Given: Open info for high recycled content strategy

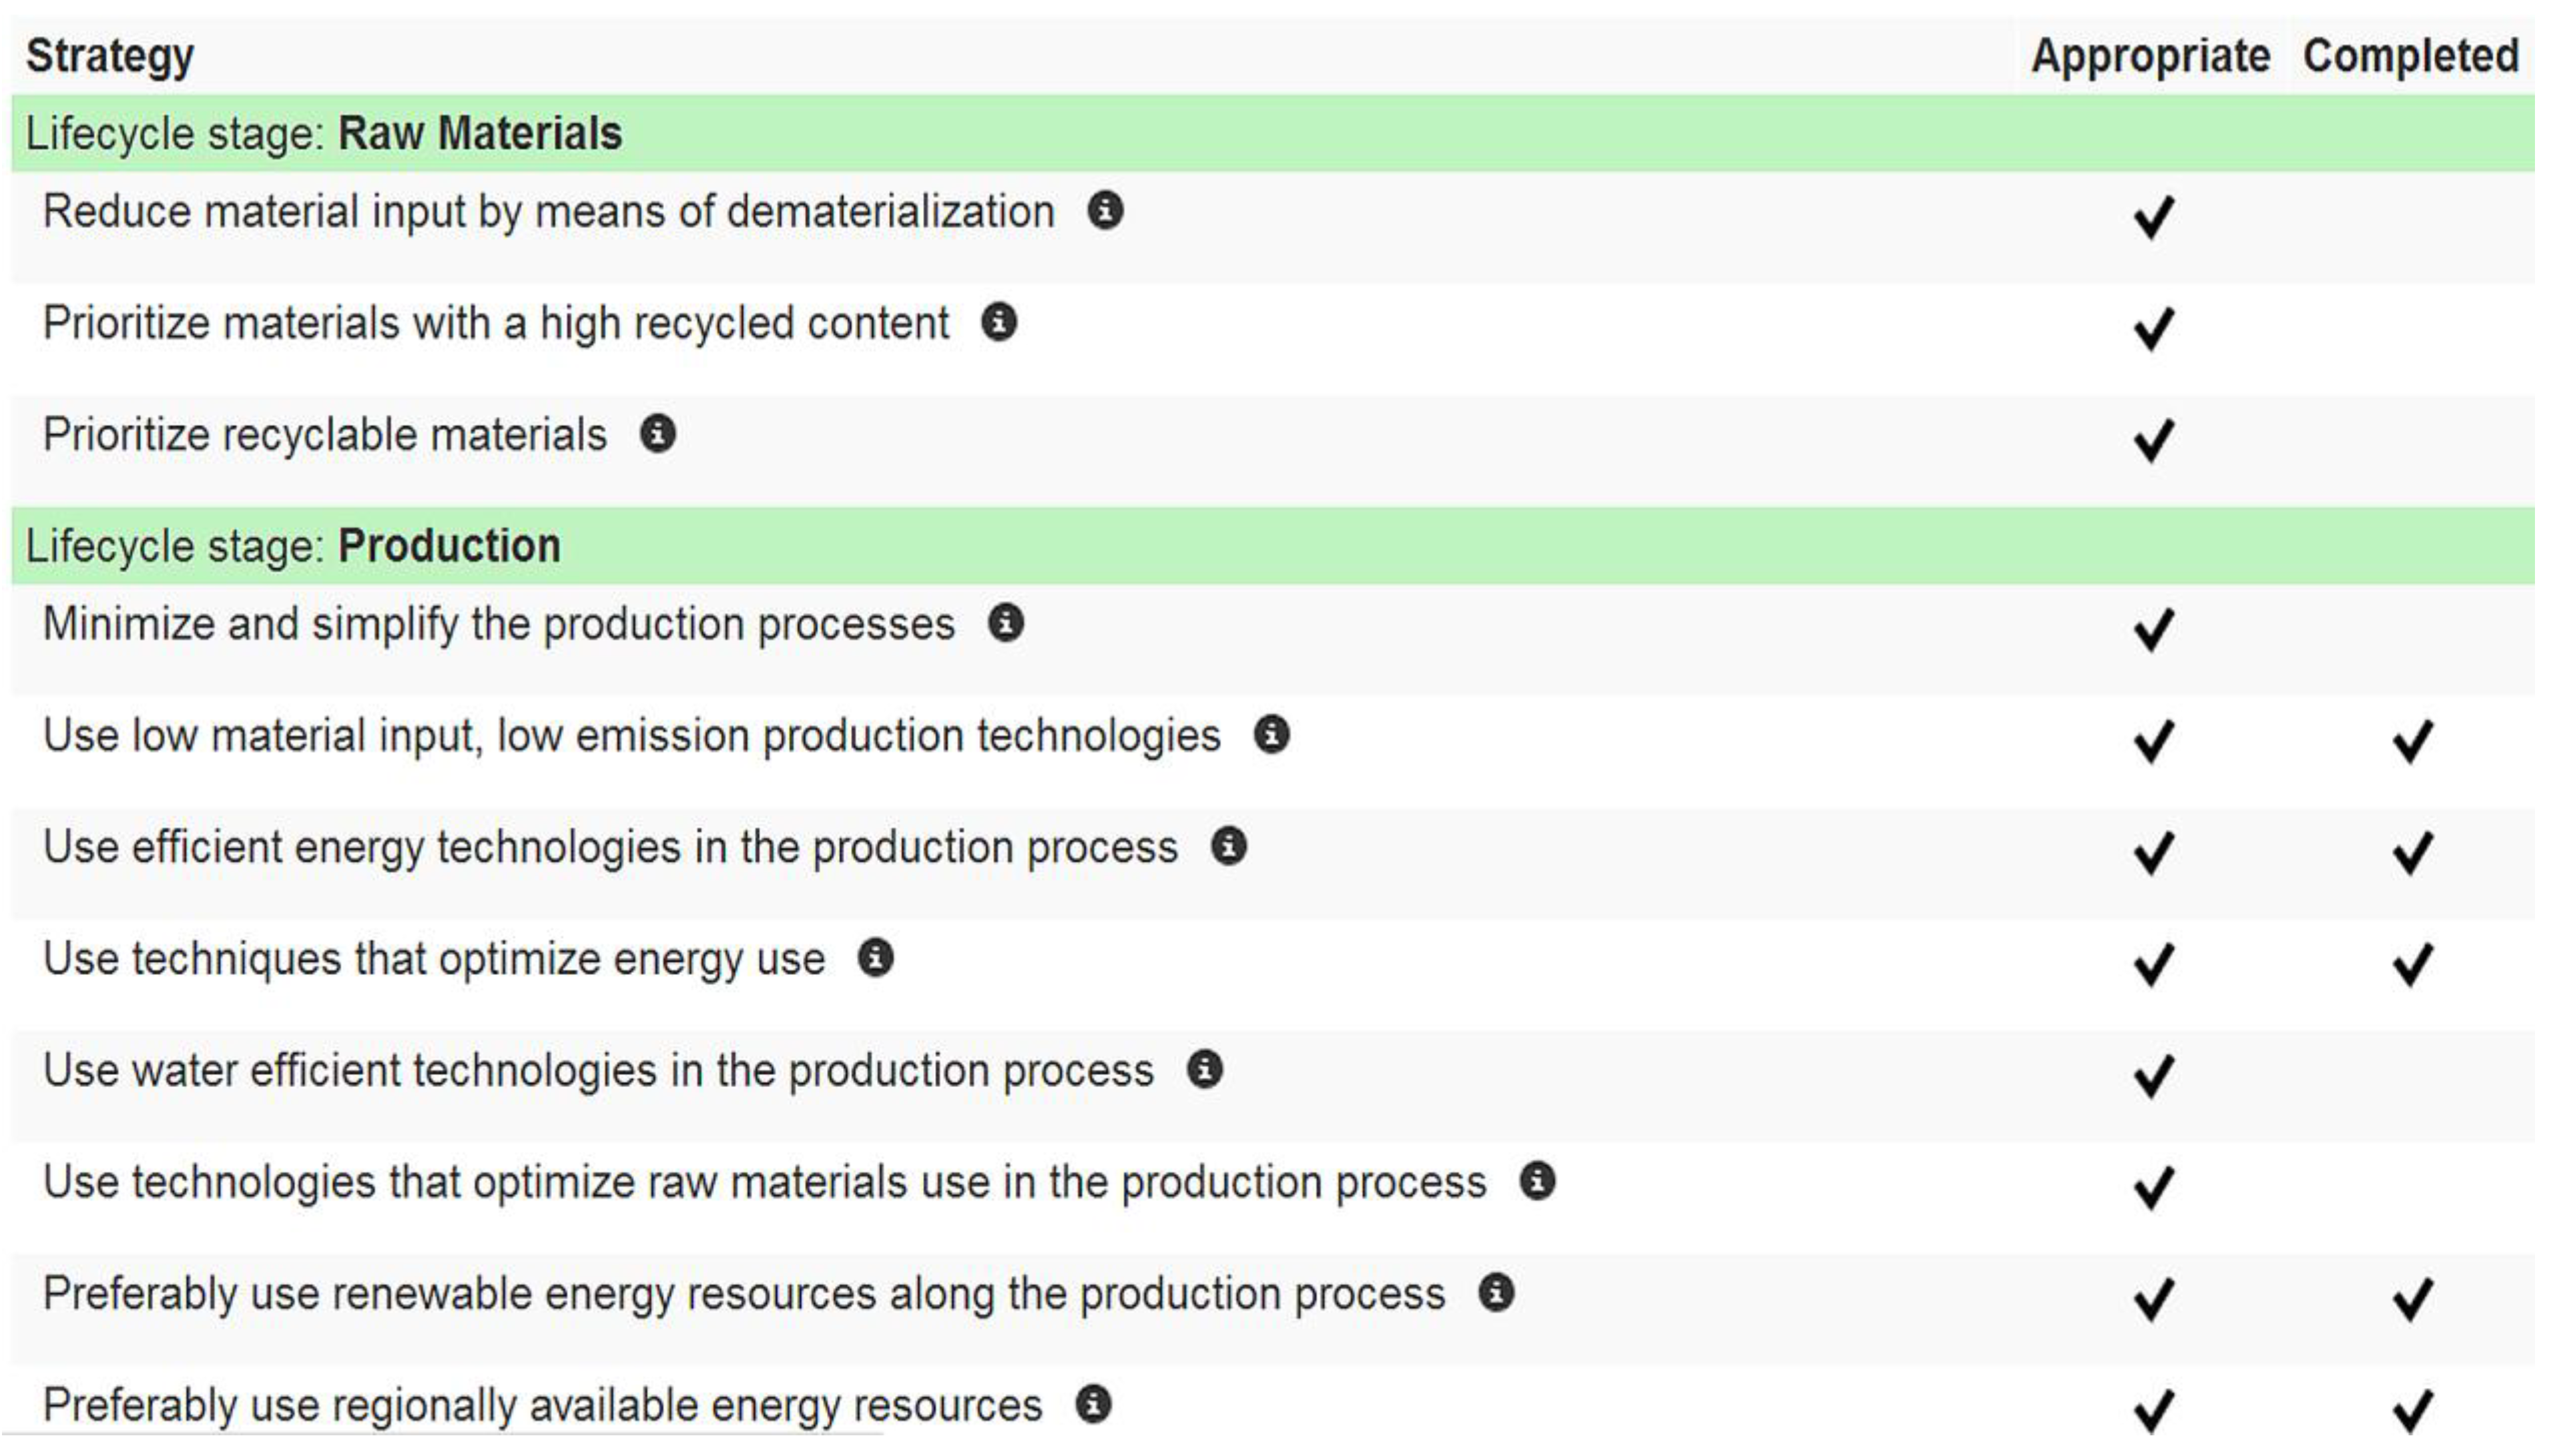Looking at the screenshot, I should pyautogui.click(x=998, y=322).
